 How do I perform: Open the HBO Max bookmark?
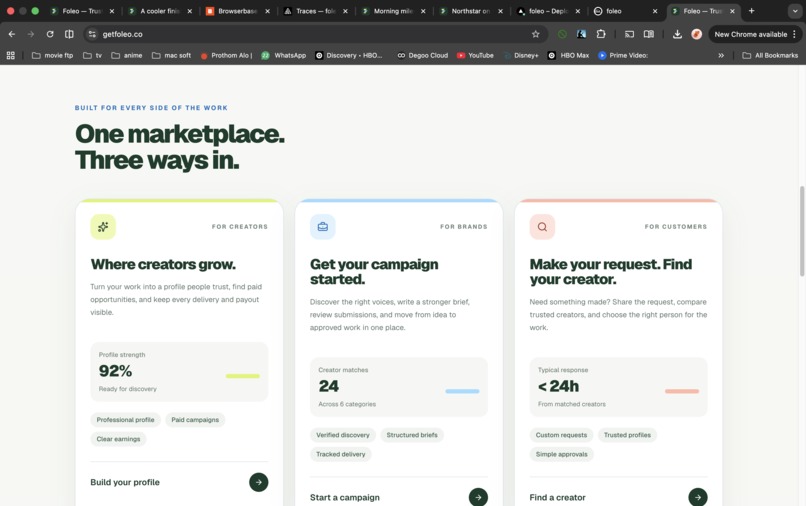569,56
